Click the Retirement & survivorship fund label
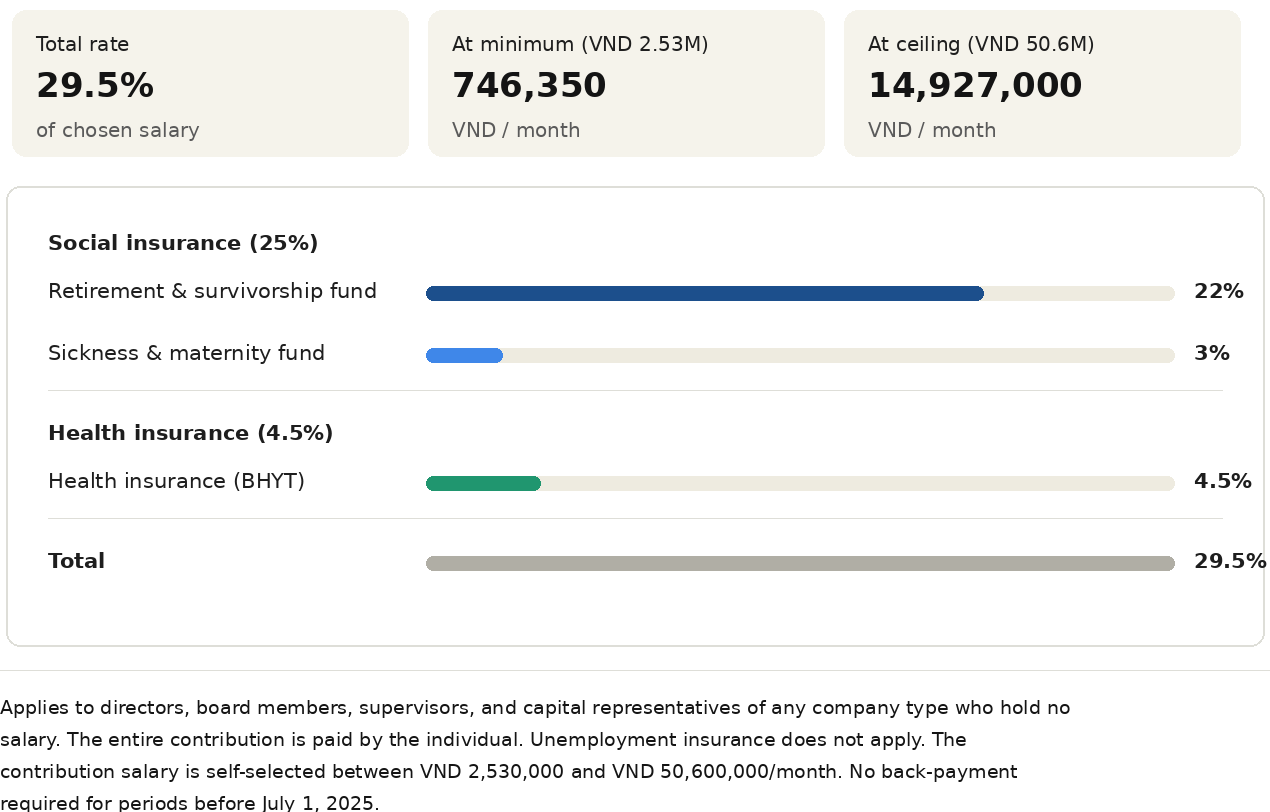This screenshot has width=1270, height=812. point(212,291)
